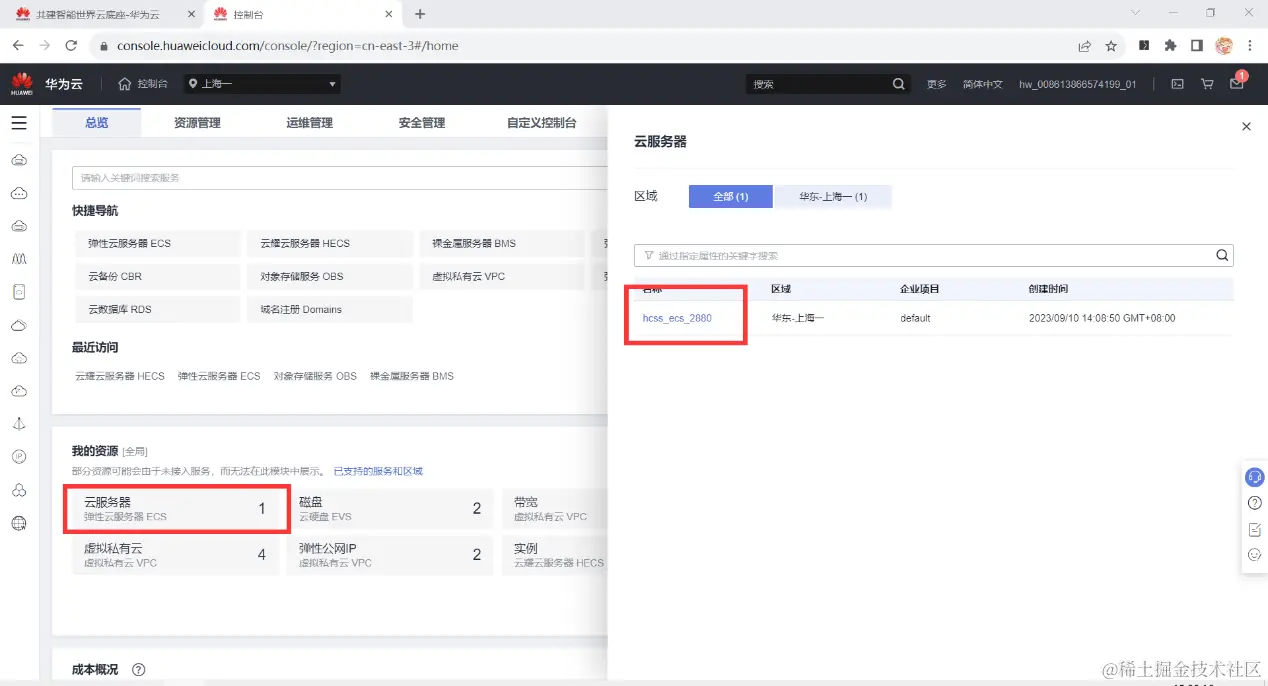The image size is (1268, 686).
Task: Open 云数据库 RDS quick navigation
Action: (158, 309)
